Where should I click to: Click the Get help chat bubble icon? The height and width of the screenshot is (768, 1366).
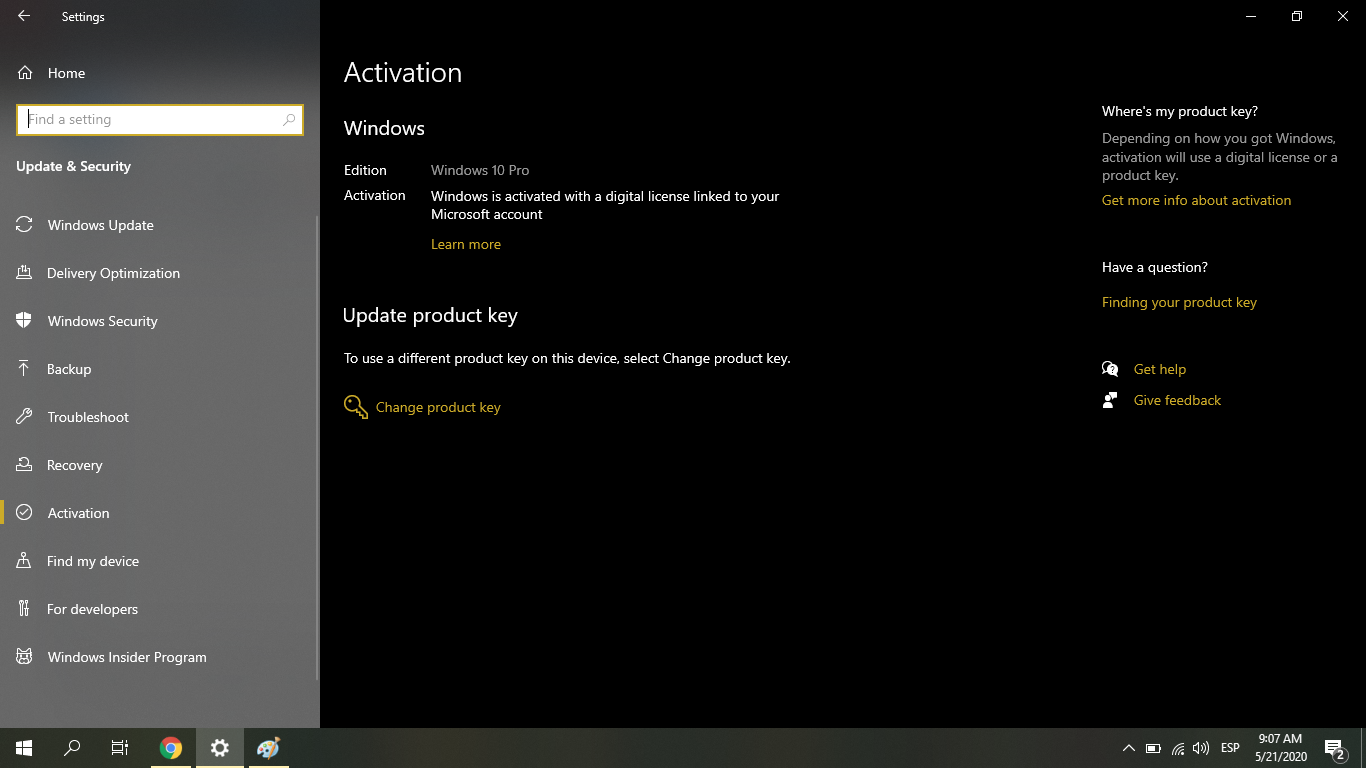coord(1110,369)
